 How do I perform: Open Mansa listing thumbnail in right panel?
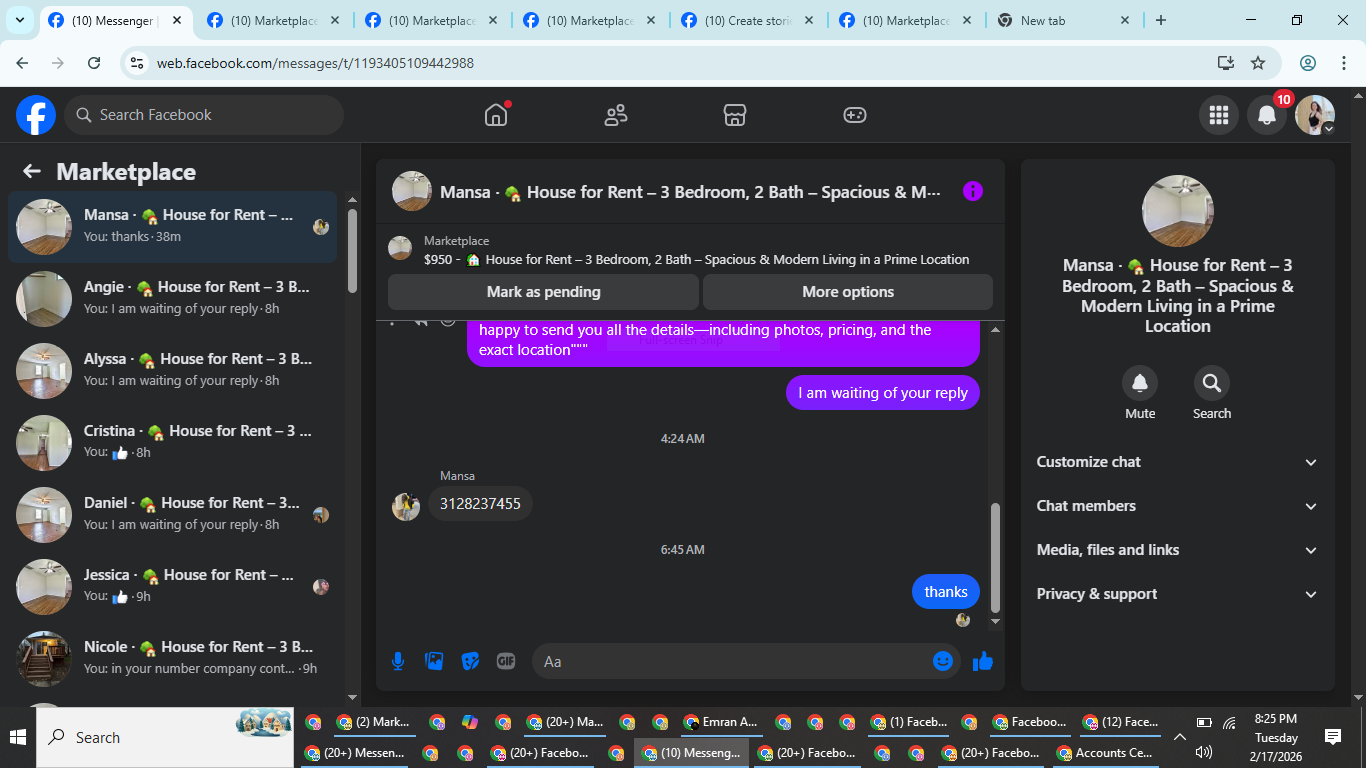[x=1178, y=211]
